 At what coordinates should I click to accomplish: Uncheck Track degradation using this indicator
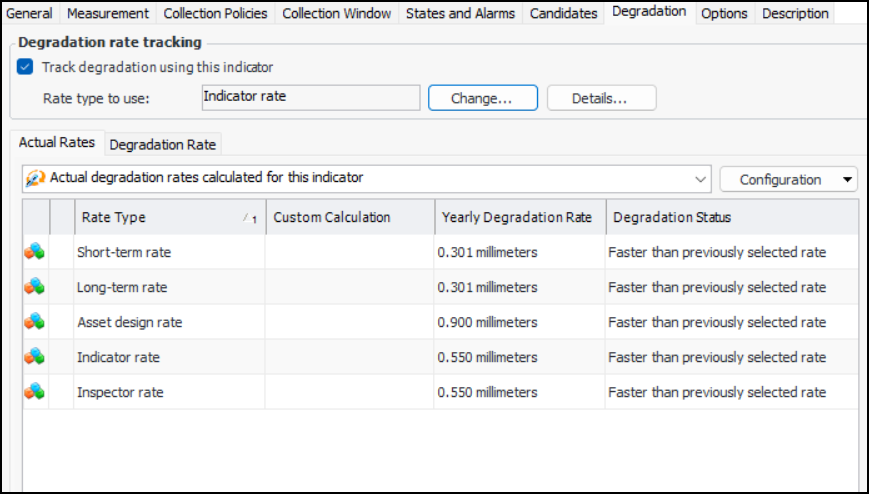[25, 67]
